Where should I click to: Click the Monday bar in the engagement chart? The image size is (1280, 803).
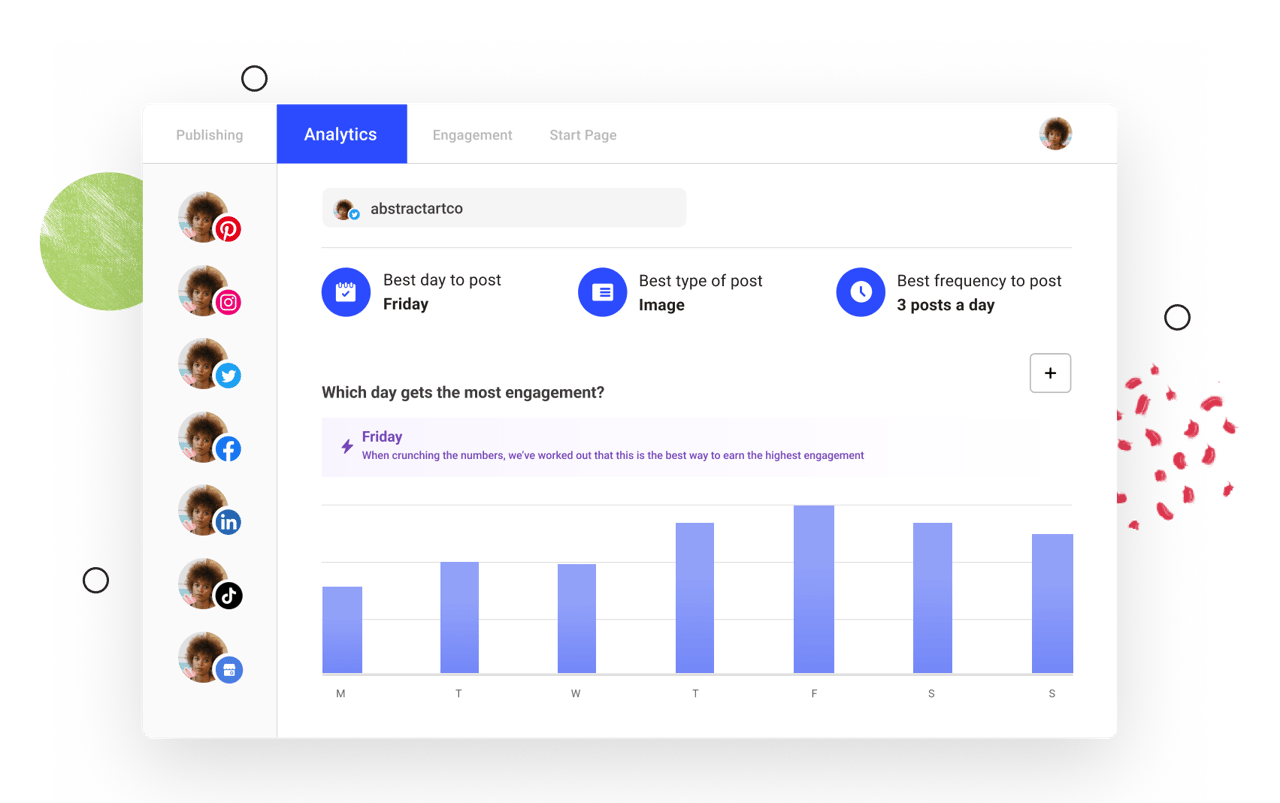[342, 628]
